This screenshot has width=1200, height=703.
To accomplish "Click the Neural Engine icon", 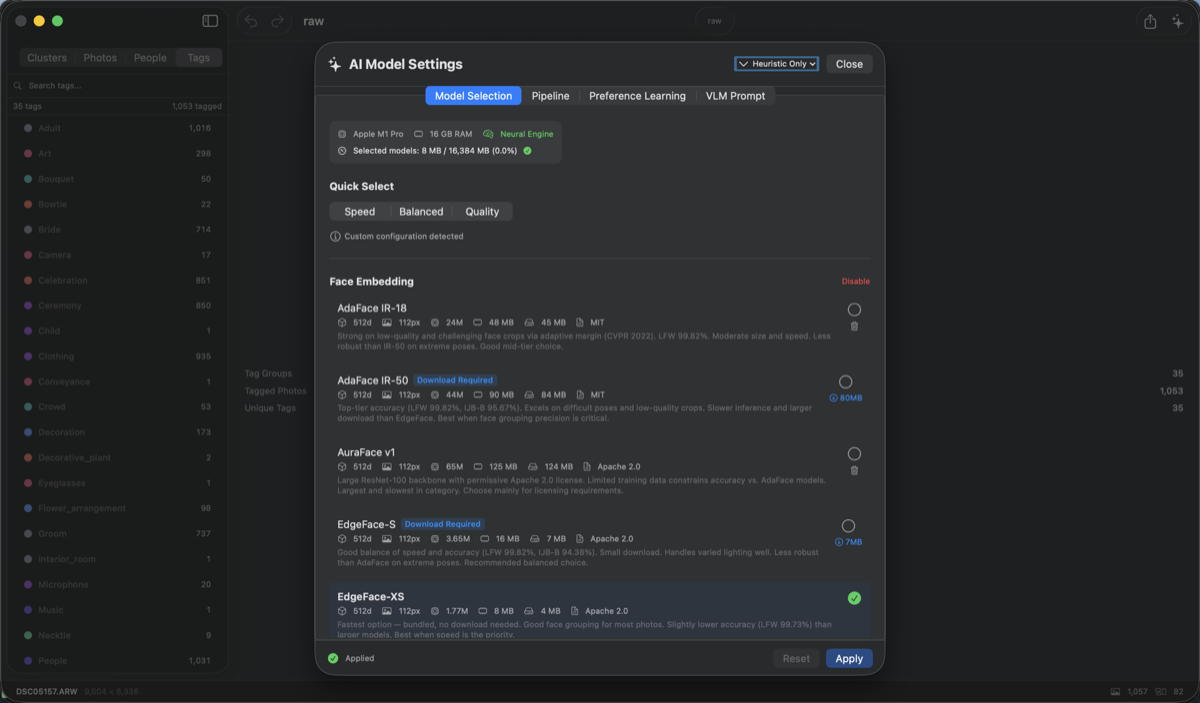I will 489,134.
